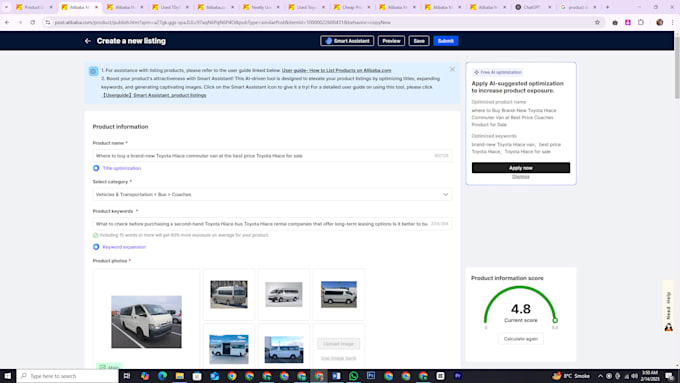Switch to the first Product browser tab

[x=34, y=7]
